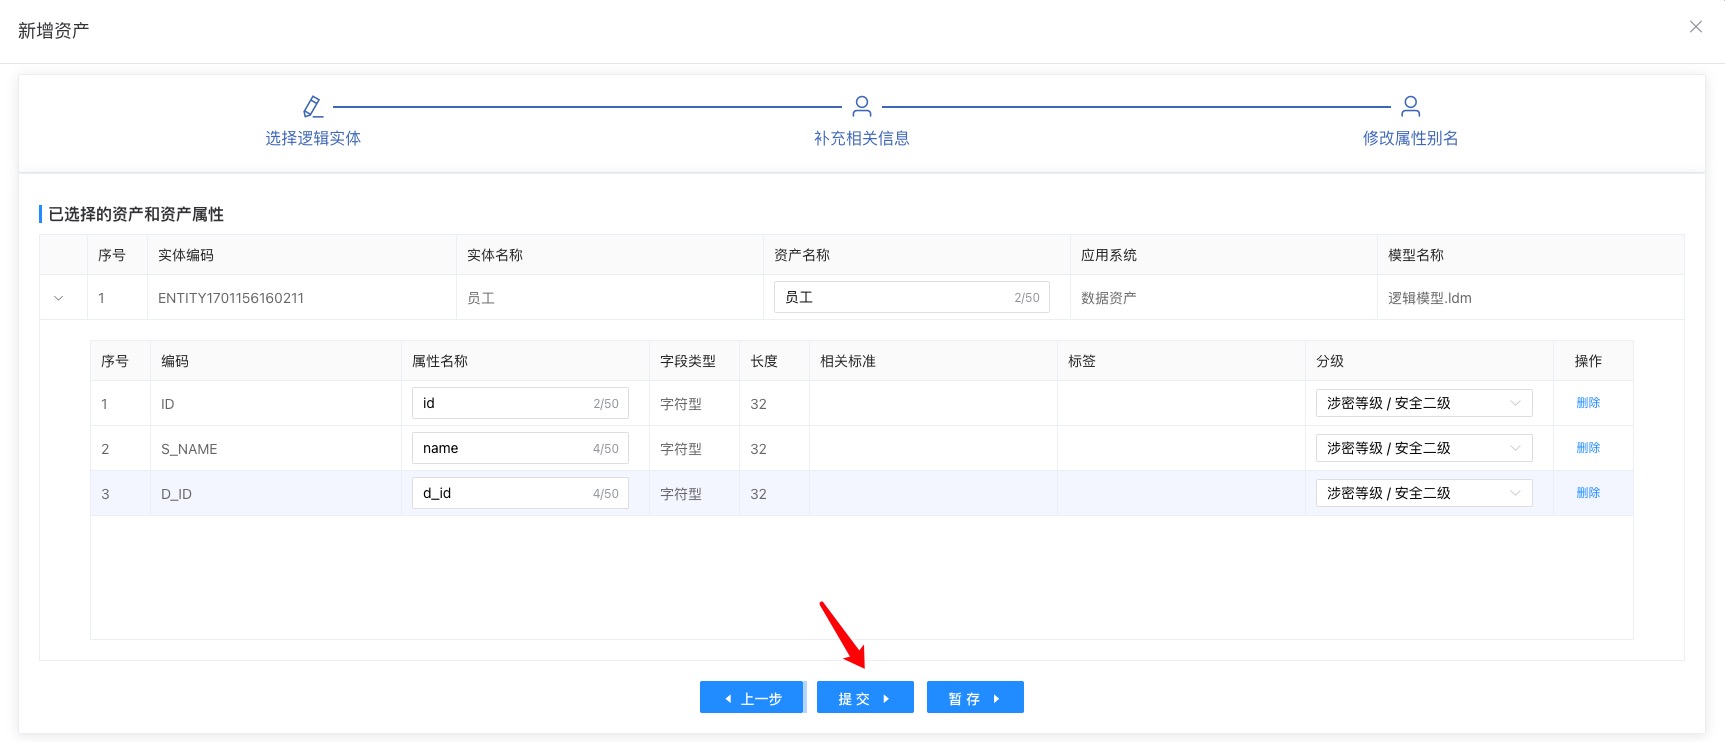1725x742 pixels.
Task: Submit with the 提交 button
Action: tap(865, 698)
